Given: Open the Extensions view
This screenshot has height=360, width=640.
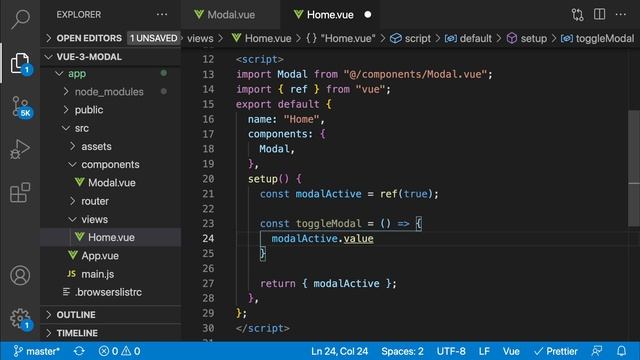Looking at the screenshot, I should tap(20, 193).
